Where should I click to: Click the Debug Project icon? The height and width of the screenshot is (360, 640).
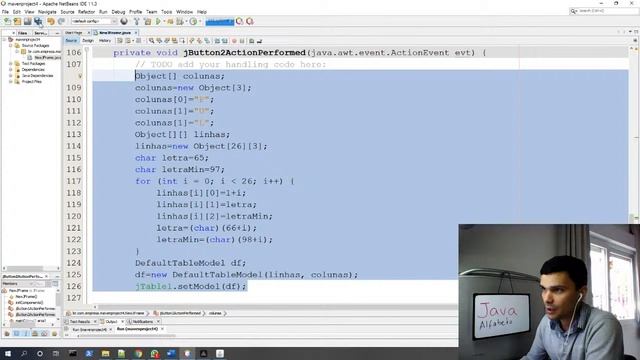pyautogui.click(x=170, y=21)
